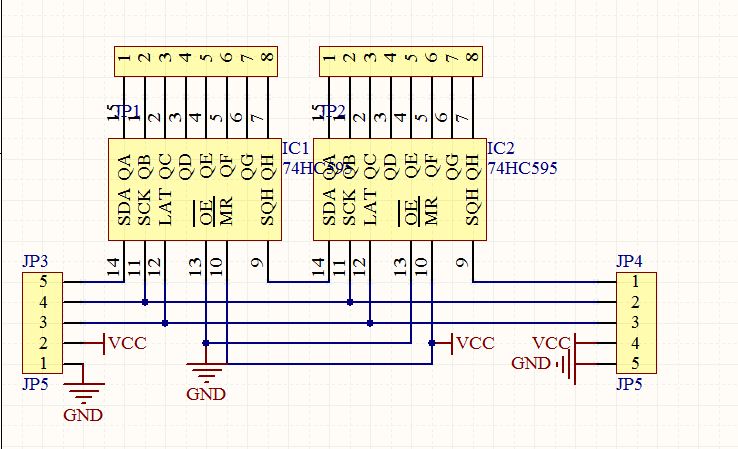Click the IC1 designator label
Screen dimensions: 738x449
tap(296, 148)
